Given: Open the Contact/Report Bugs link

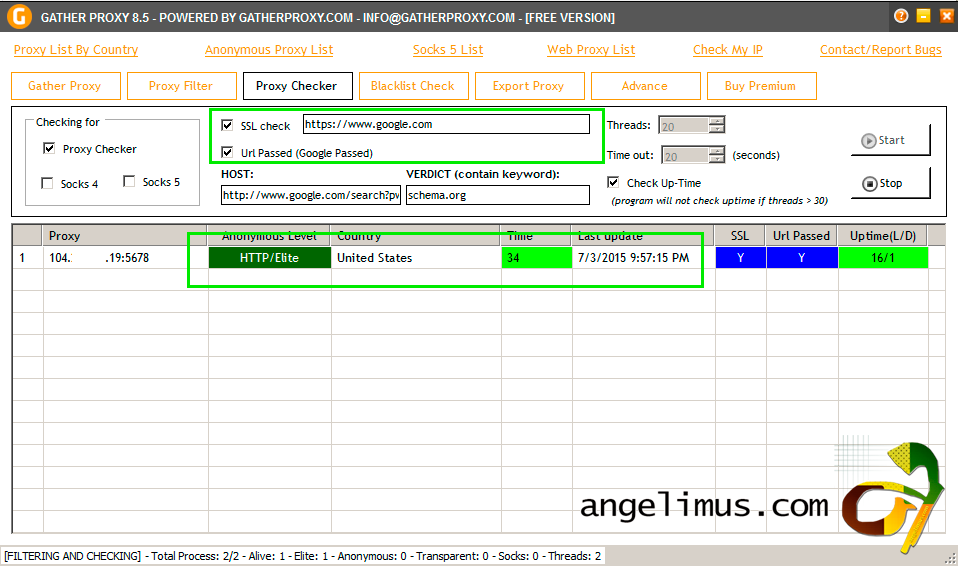Looking at the screenshot, I should 880,50.
